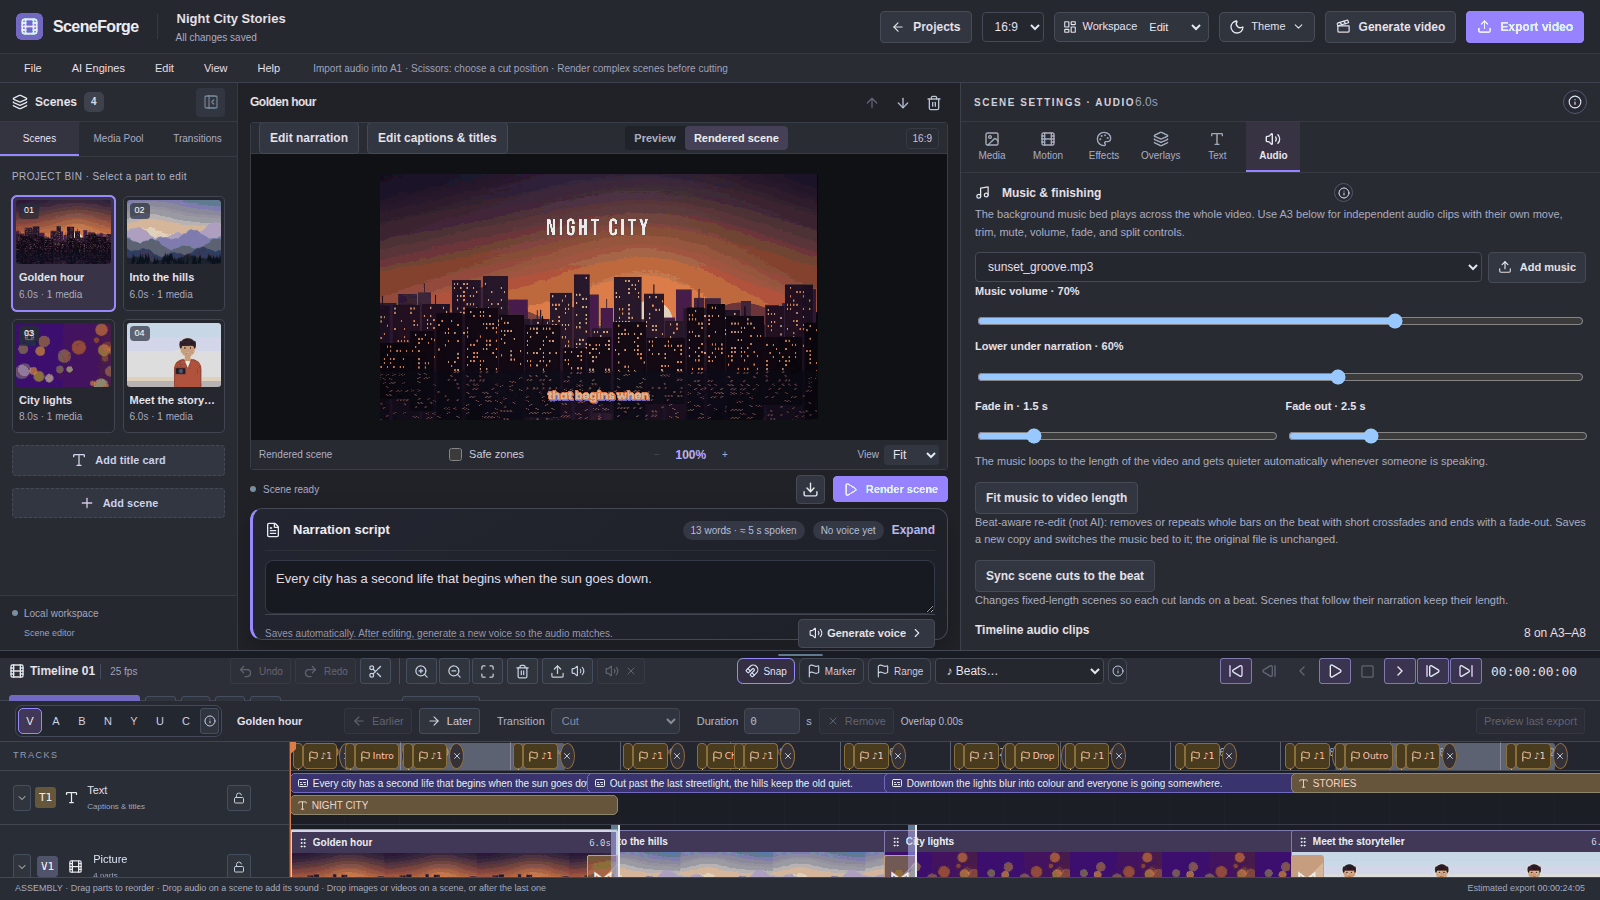This screenshot has width=1600, height=900.
Task: Click the Export video button
Action: (1525, 27)
